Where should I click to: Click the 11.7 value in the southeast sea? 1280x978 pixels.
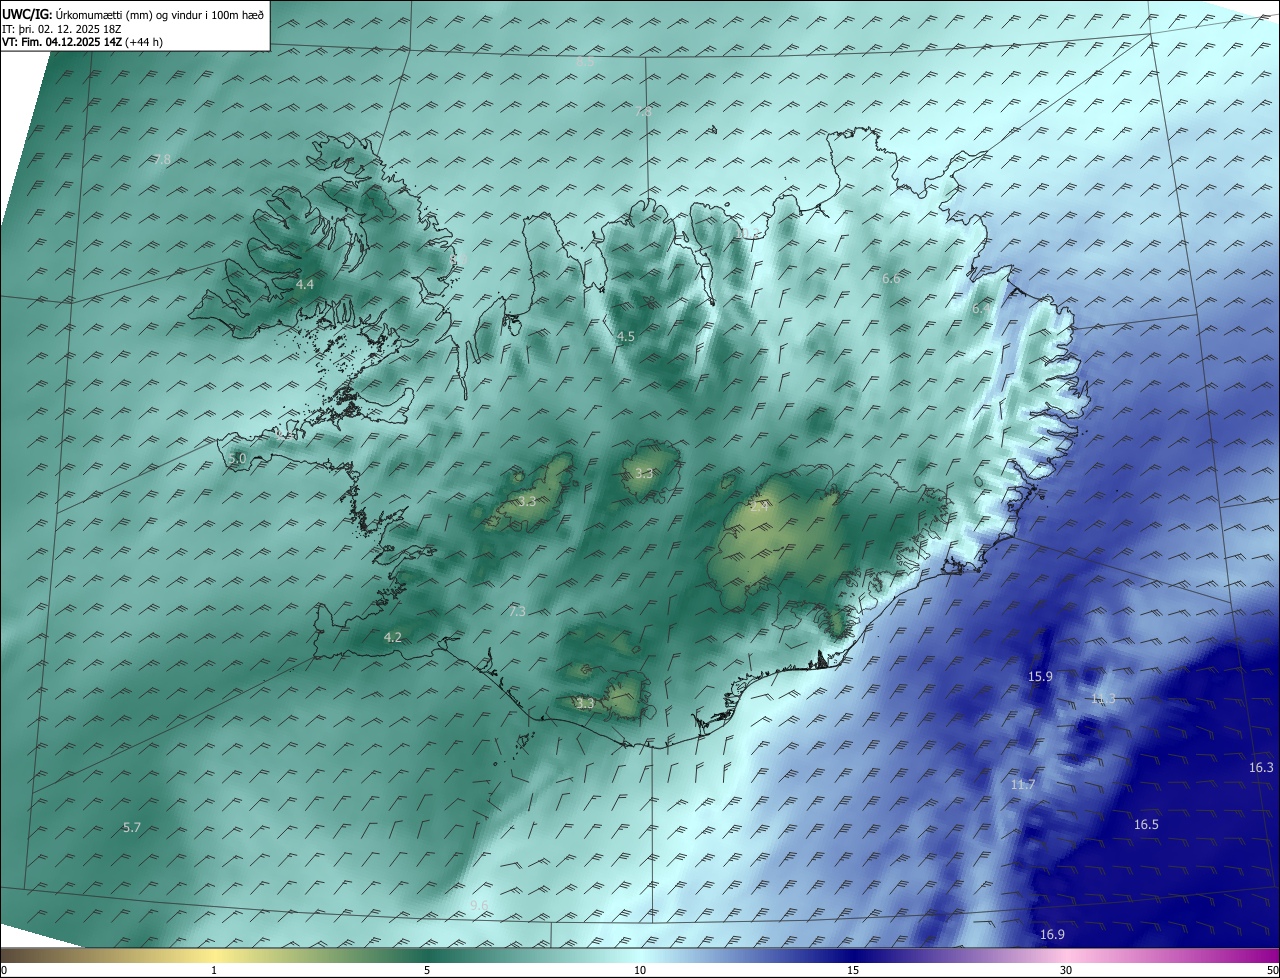[x=1023, y=785]
